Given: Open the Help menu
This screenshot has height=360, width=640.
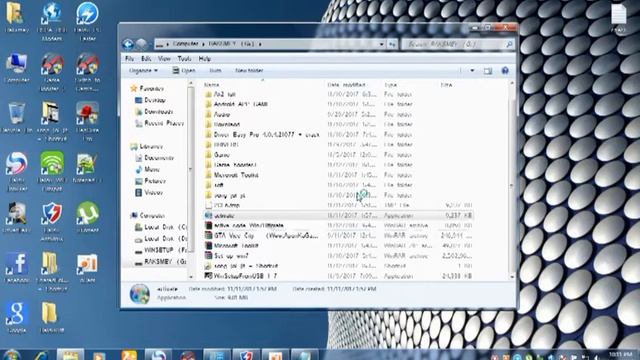Looking at the screenshot, I should [x=204, y=59].
